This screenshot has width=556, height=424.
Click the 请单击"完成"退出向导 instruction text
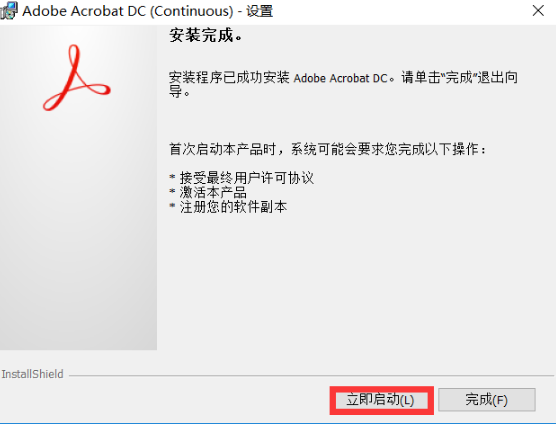(x=459, y=77)
